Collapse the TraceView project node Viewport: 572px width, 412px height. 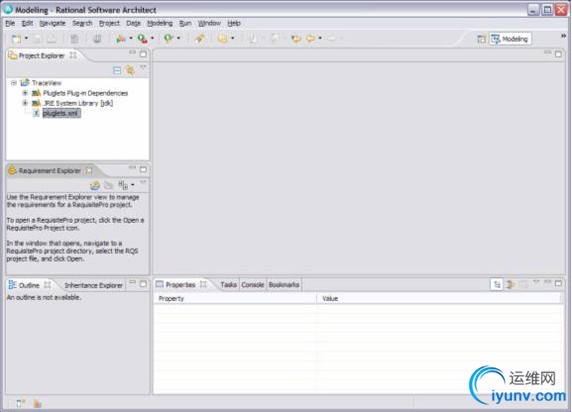coord(14,83)
